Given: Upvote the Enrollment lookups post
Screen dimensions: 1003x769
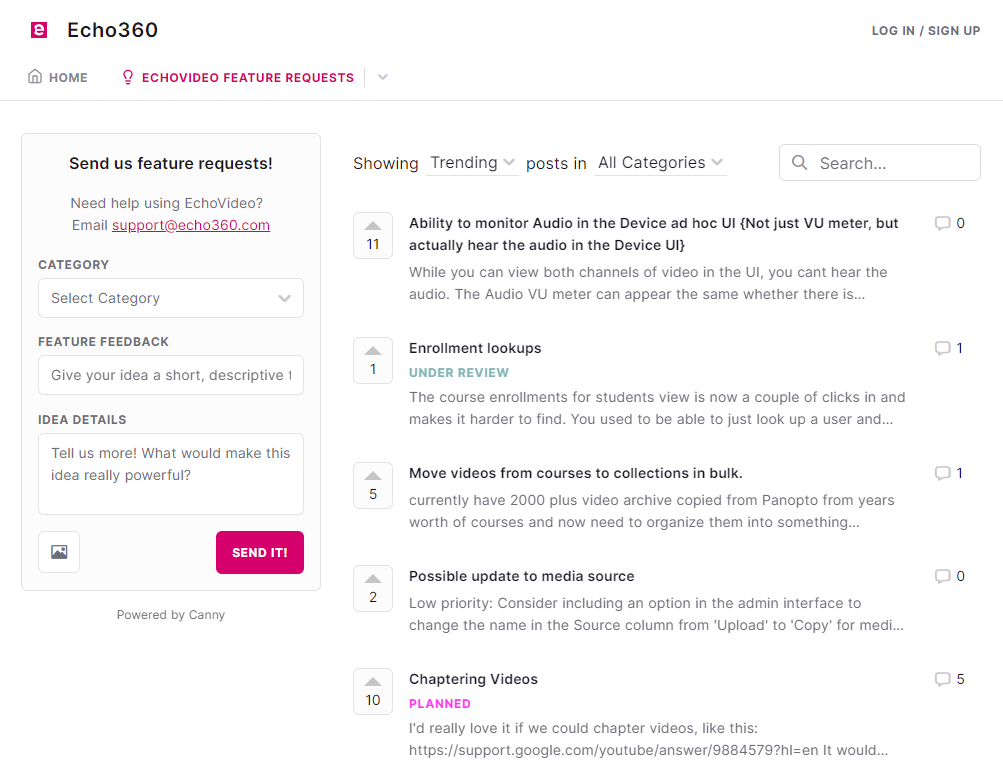Looking at the screenshot, I should pyautogui.click(x=373, y=360).
